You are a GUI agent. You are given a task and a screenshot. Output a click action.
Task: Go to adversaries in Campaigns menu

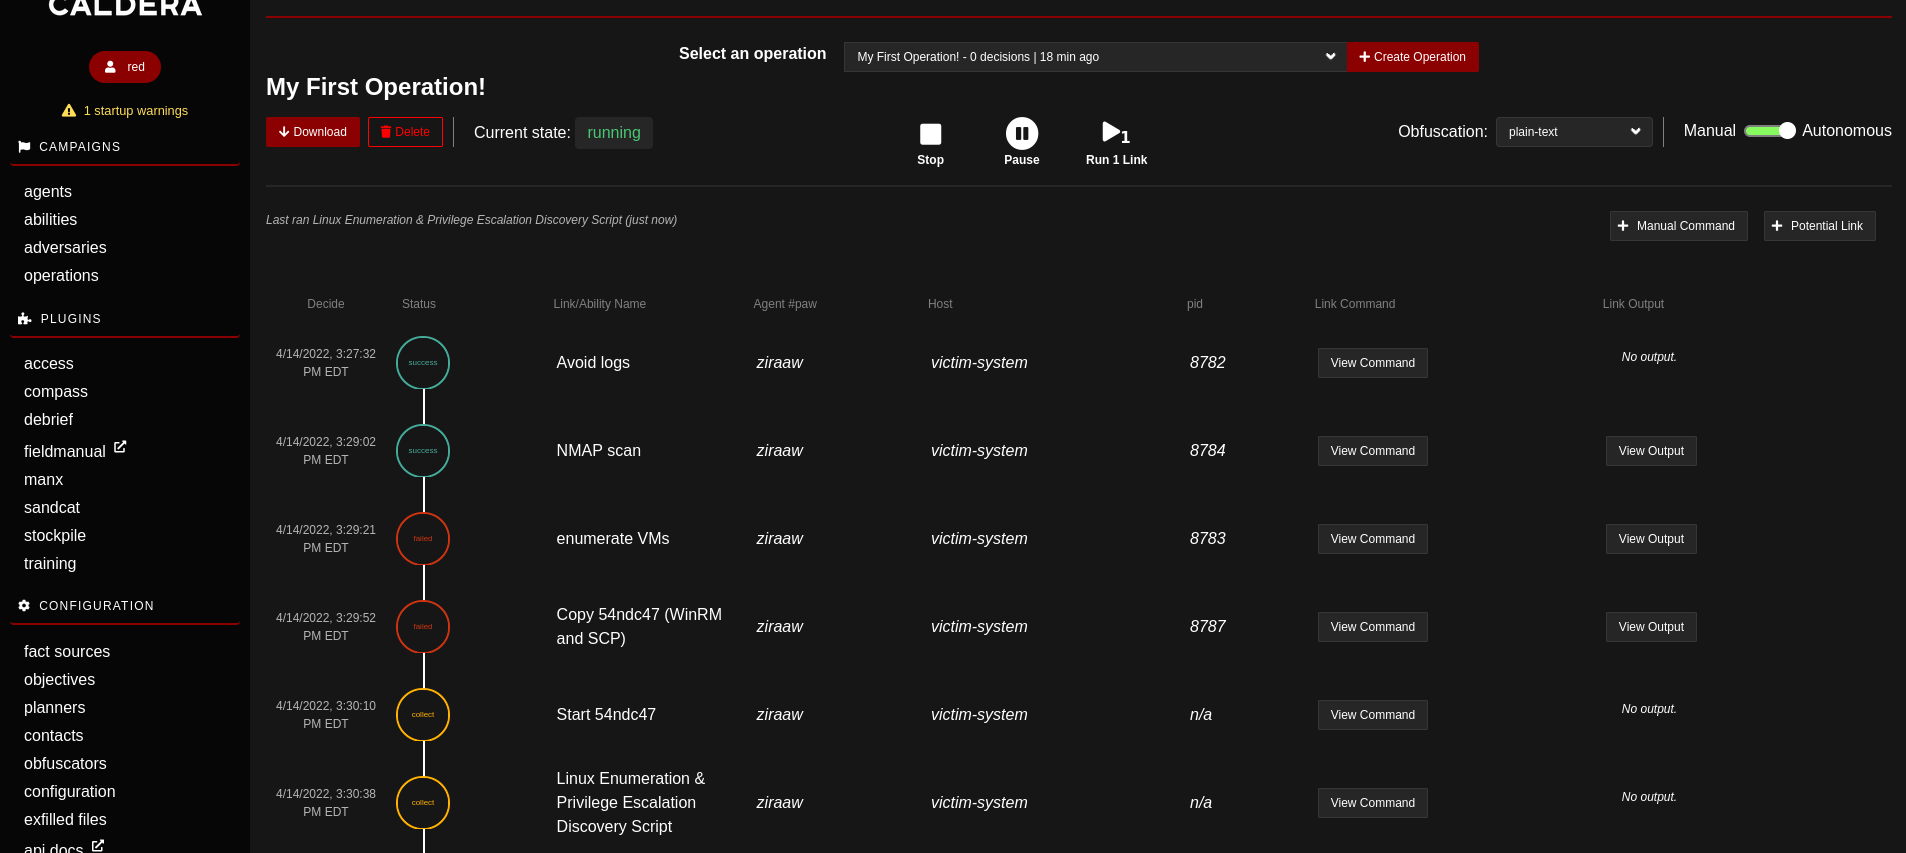(x=65, y=247)
